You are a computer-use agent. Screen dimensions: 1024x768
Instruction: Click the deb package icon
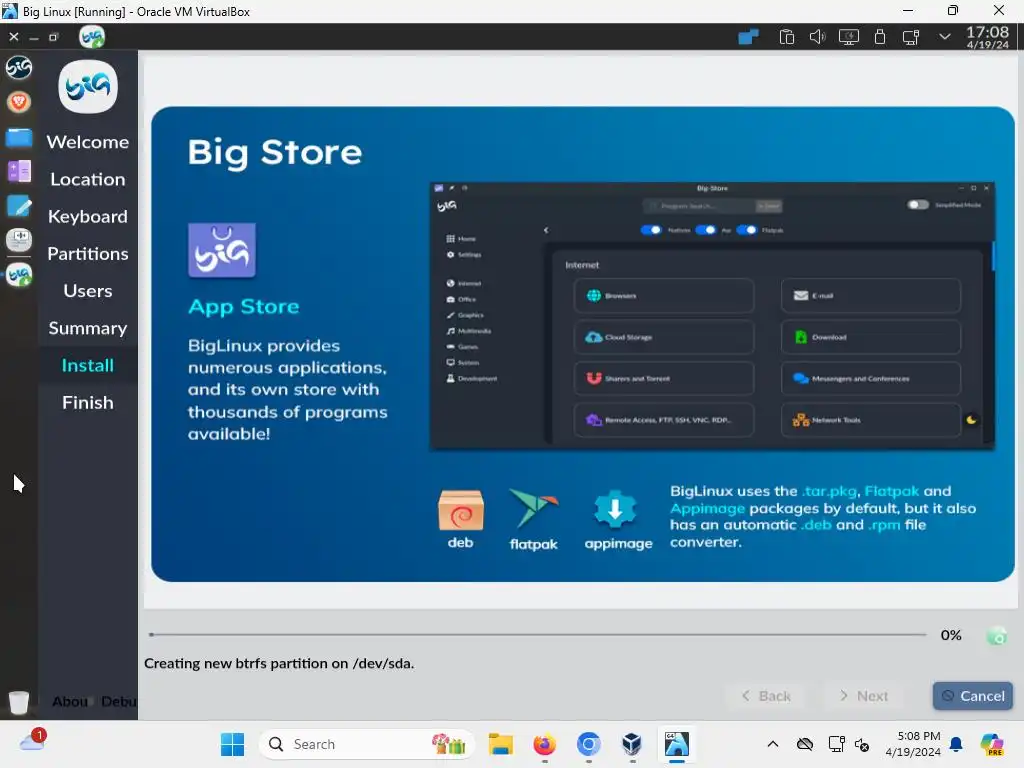click(461, 509)
